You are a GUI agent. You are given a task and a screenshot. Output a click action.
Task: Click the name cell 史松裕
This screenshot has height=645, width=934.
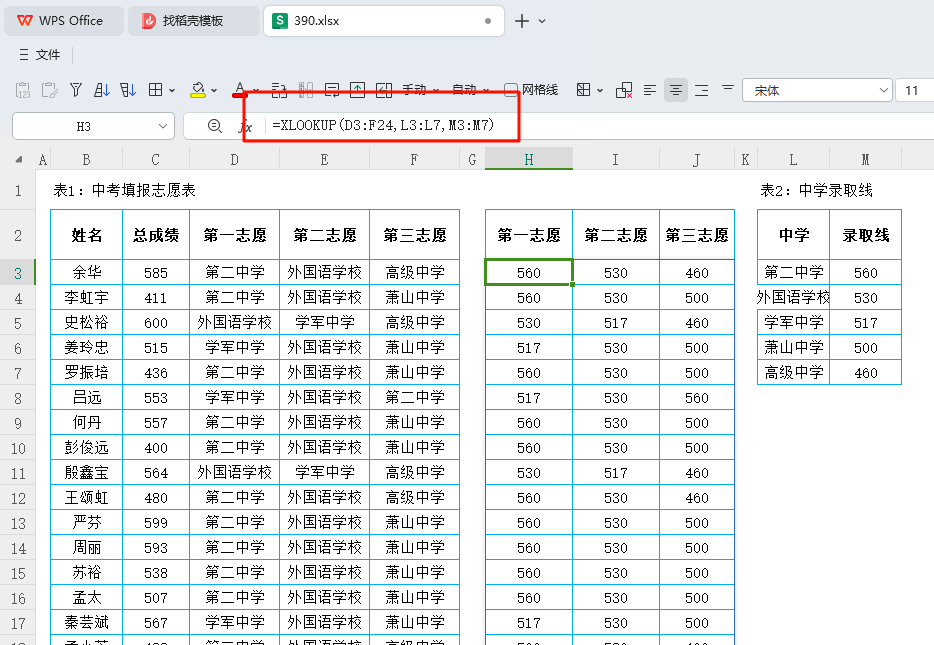point(86,322)
